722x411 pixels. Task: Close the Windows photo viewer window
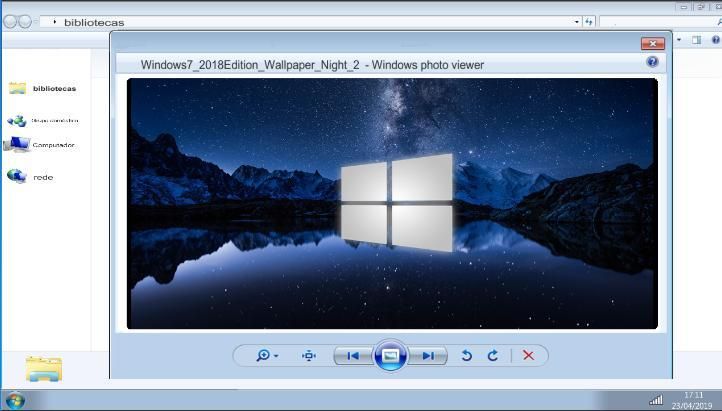[652, 43]
